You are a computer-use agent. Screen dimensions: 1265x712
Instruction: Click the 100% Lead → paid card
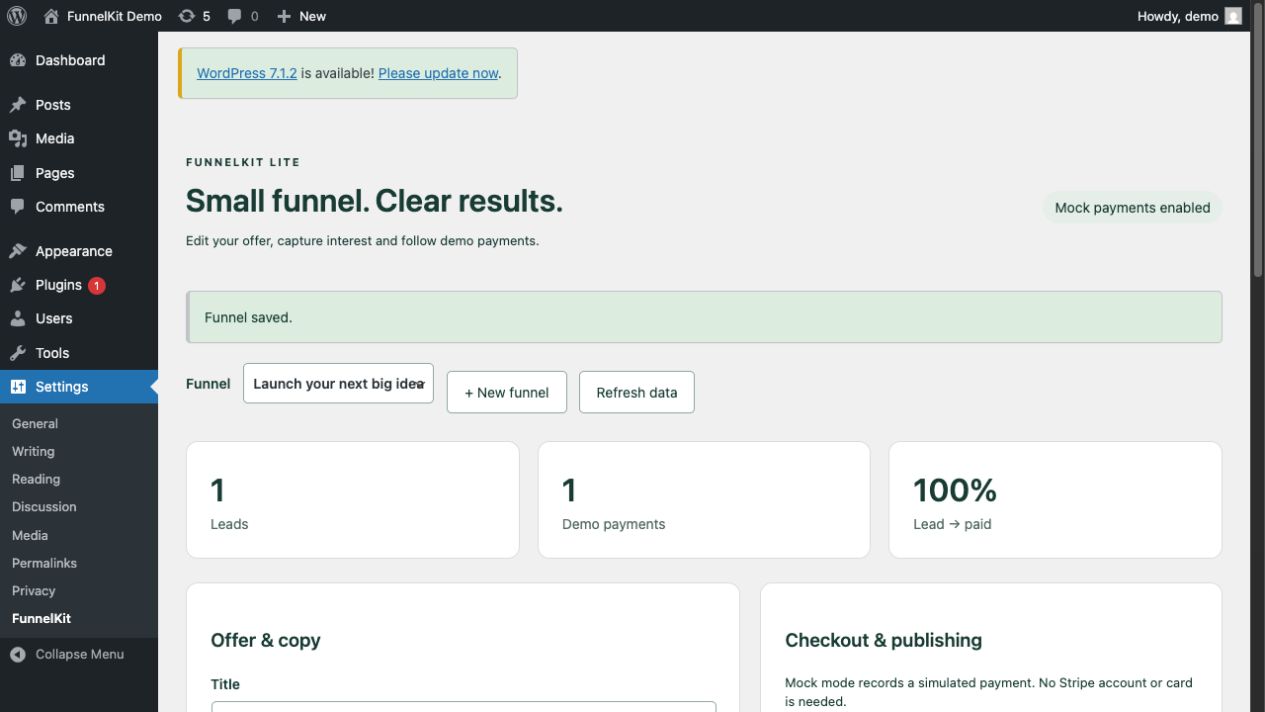[1055, 500]
